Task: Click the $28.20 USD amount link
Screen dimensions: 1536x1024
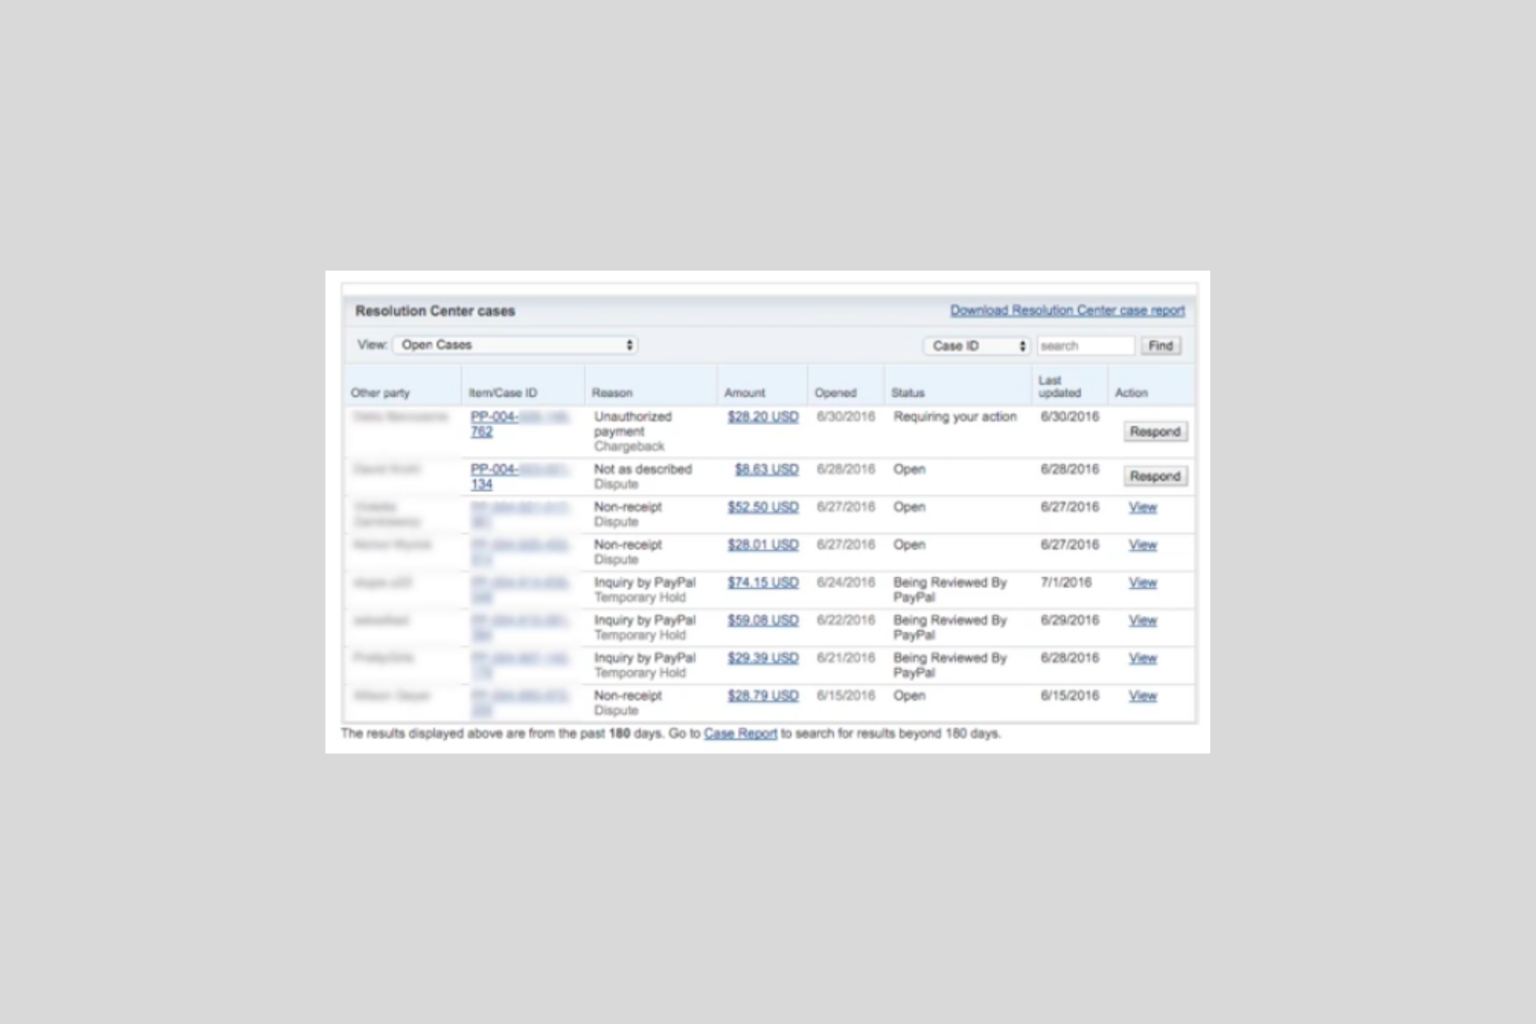Action: tap(763, 417)
